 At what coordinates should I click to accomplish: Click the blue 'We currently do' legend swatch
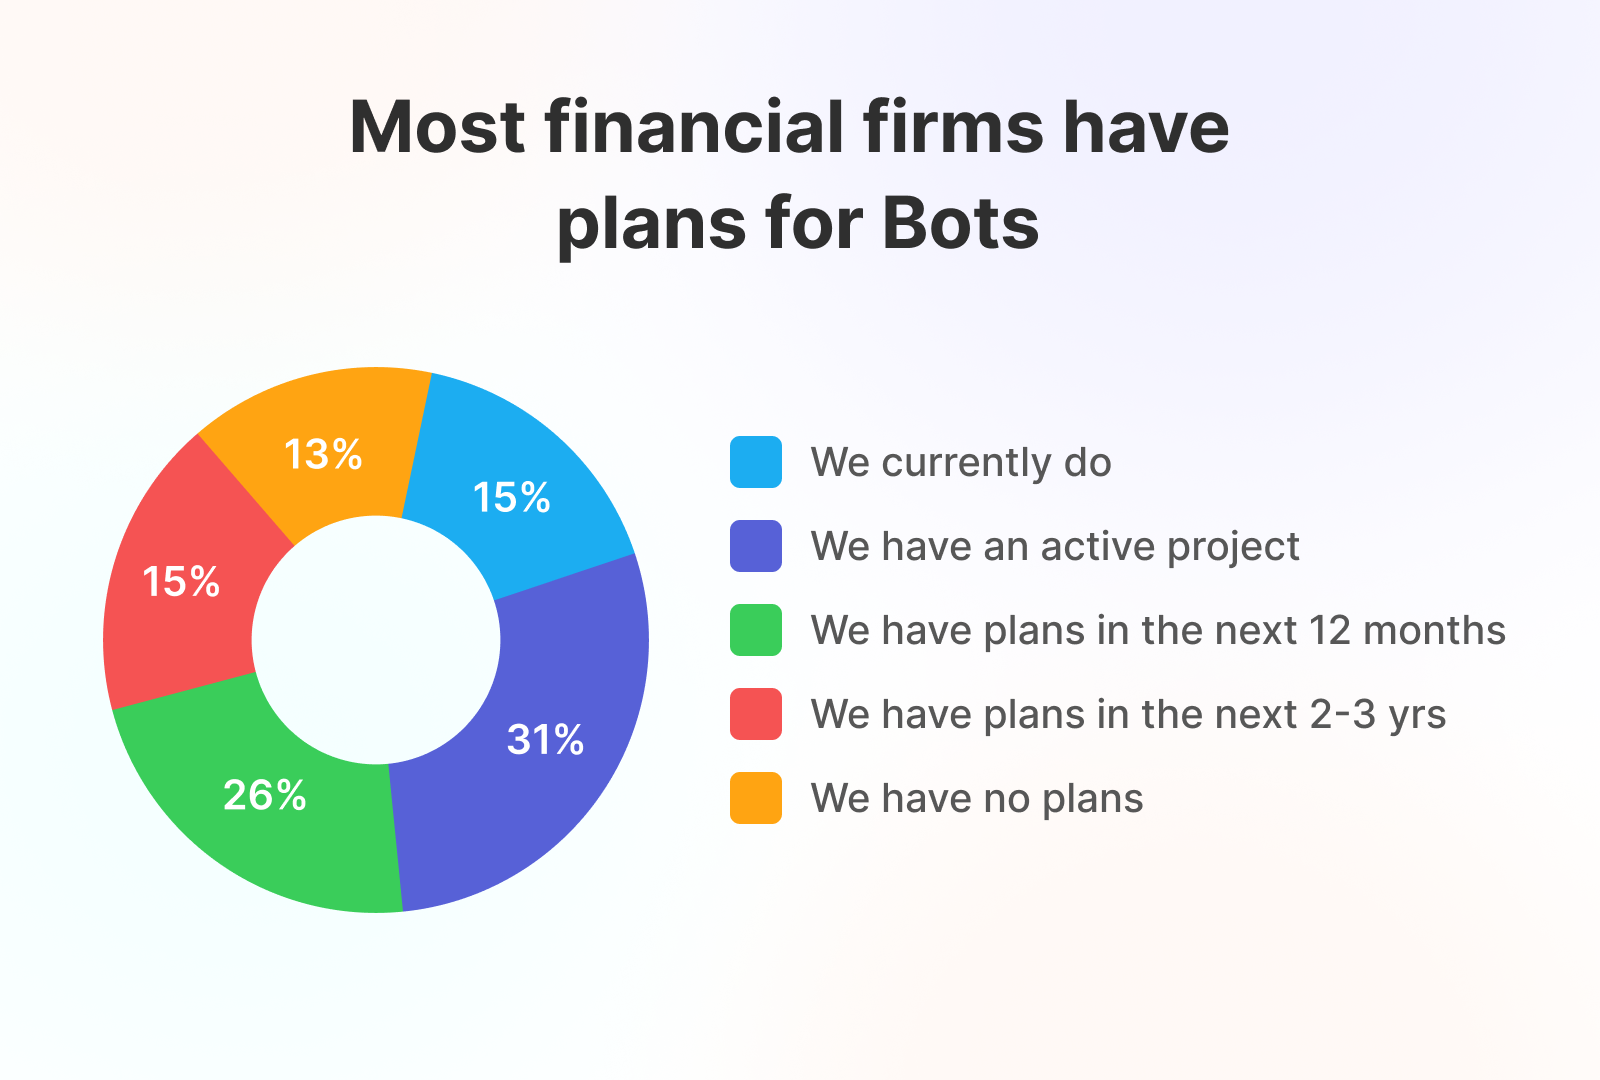(755, 462)
